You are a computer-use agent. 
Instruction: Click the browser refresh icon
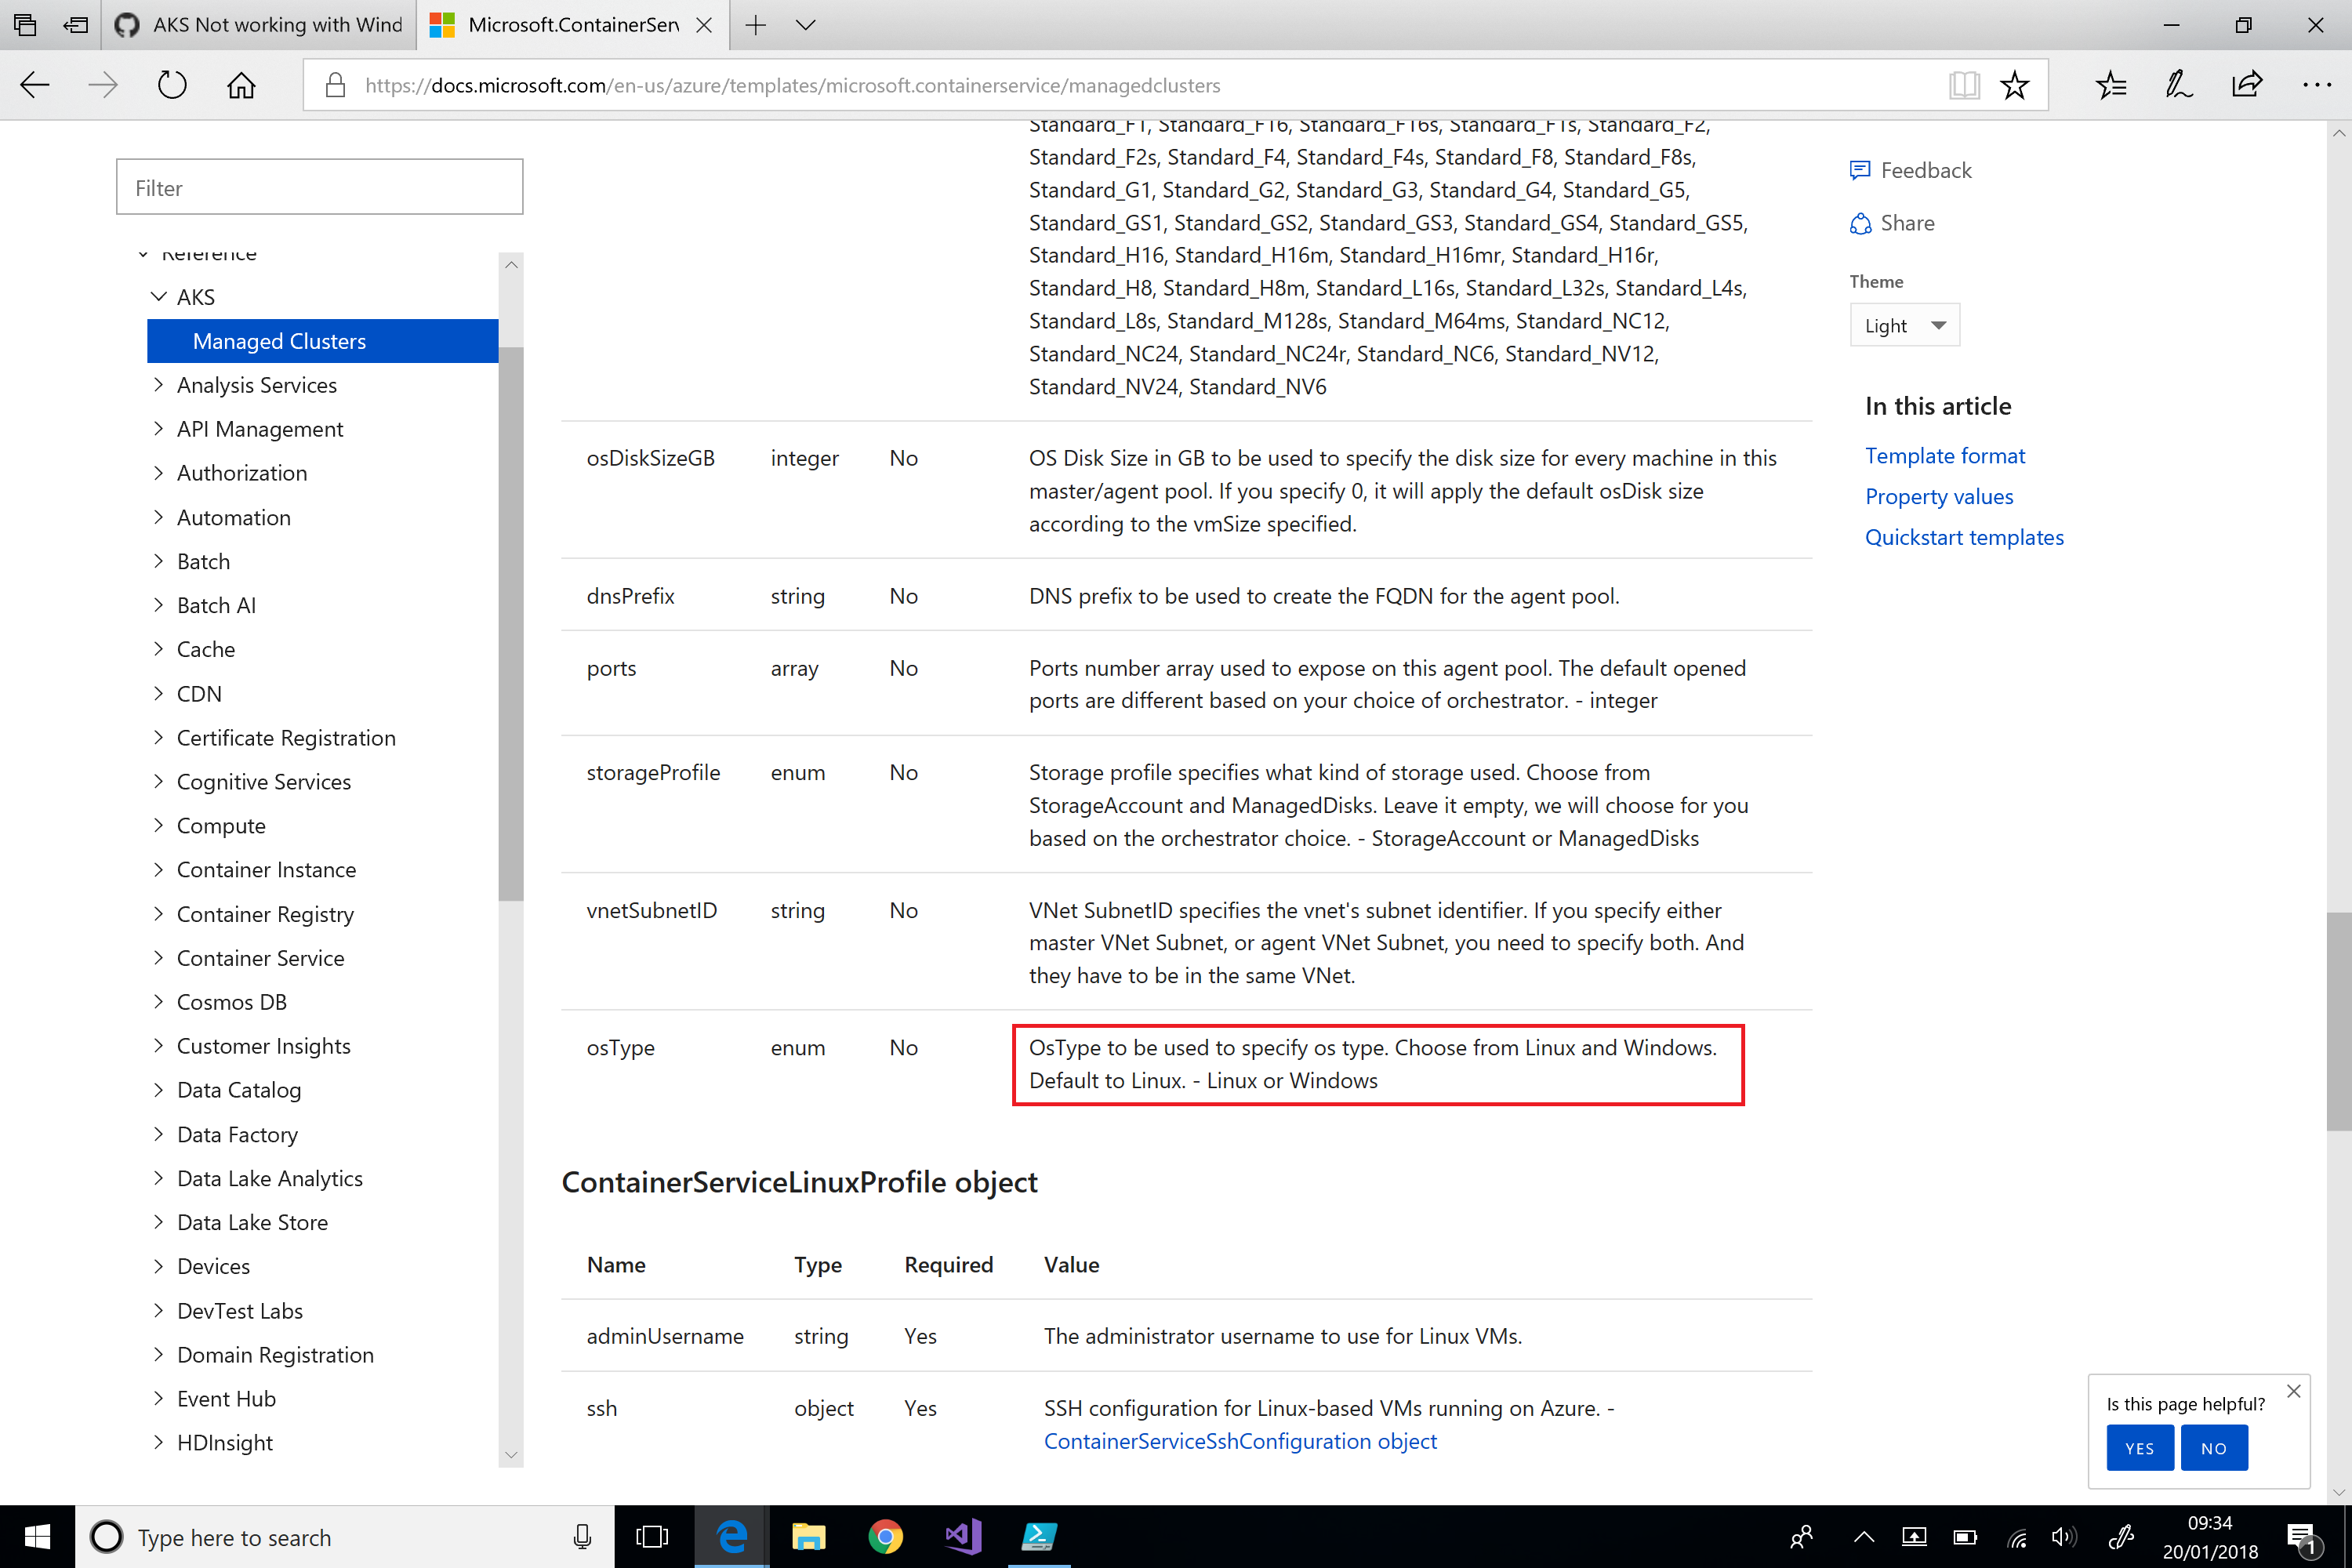click(172, 85)
